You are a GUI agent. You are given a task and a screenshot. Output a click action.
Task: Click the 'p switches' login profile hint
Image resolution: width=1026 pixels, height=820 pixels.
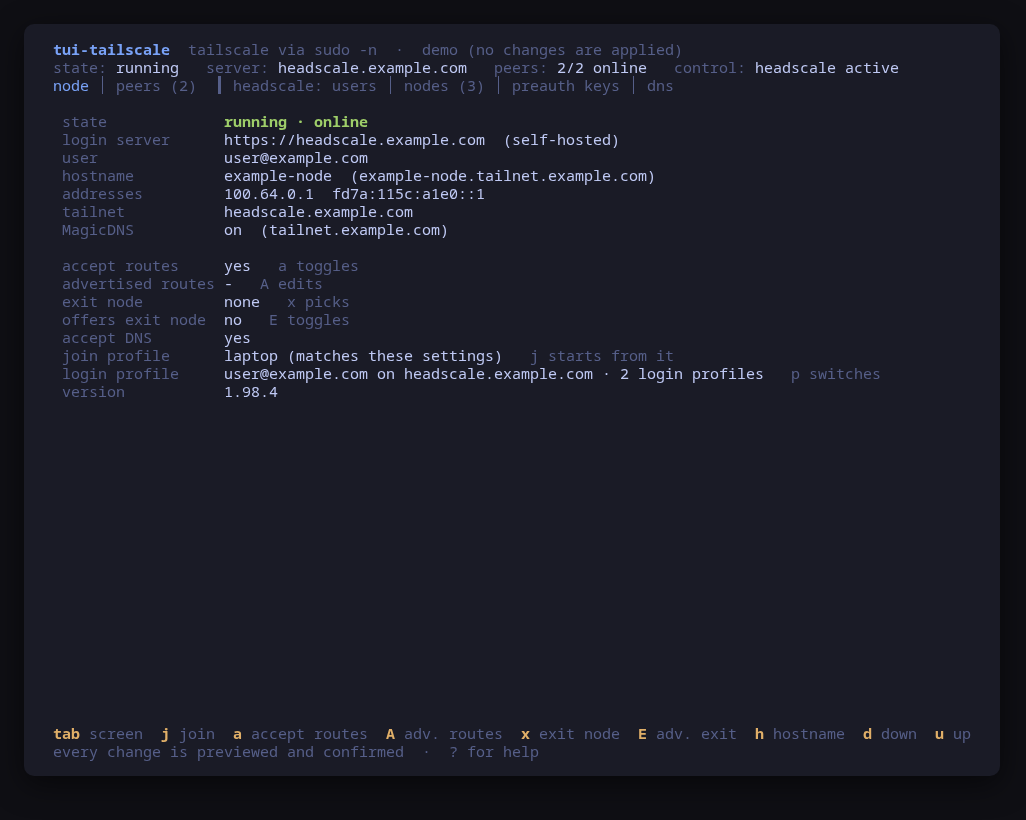coord(836,374)
